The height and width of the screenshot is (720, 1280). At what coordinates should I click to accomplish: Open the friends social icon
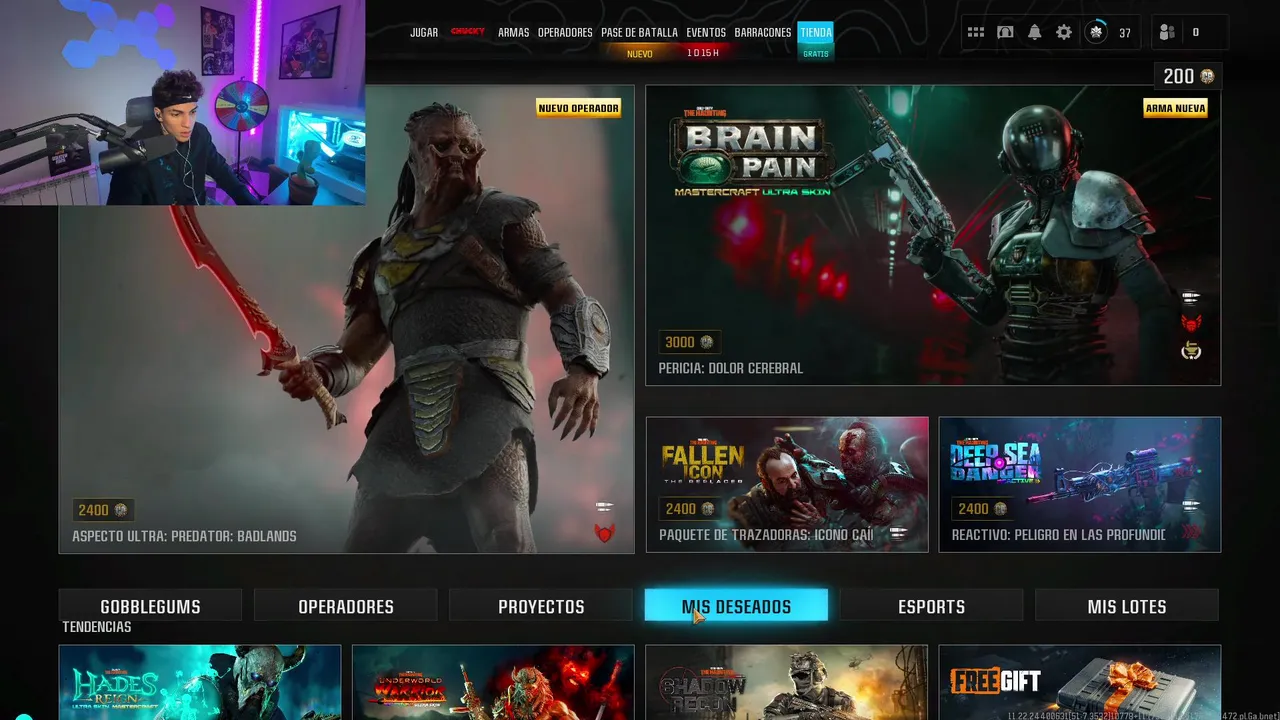[x=1167, y=32]
